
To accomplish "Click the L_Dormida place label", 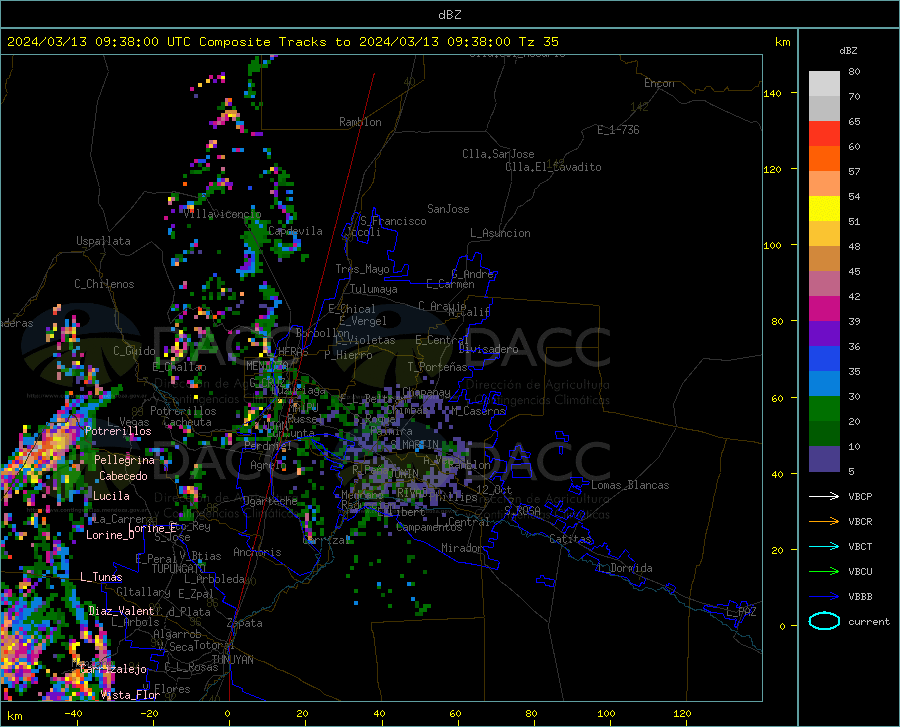I will tap(624, 568).
